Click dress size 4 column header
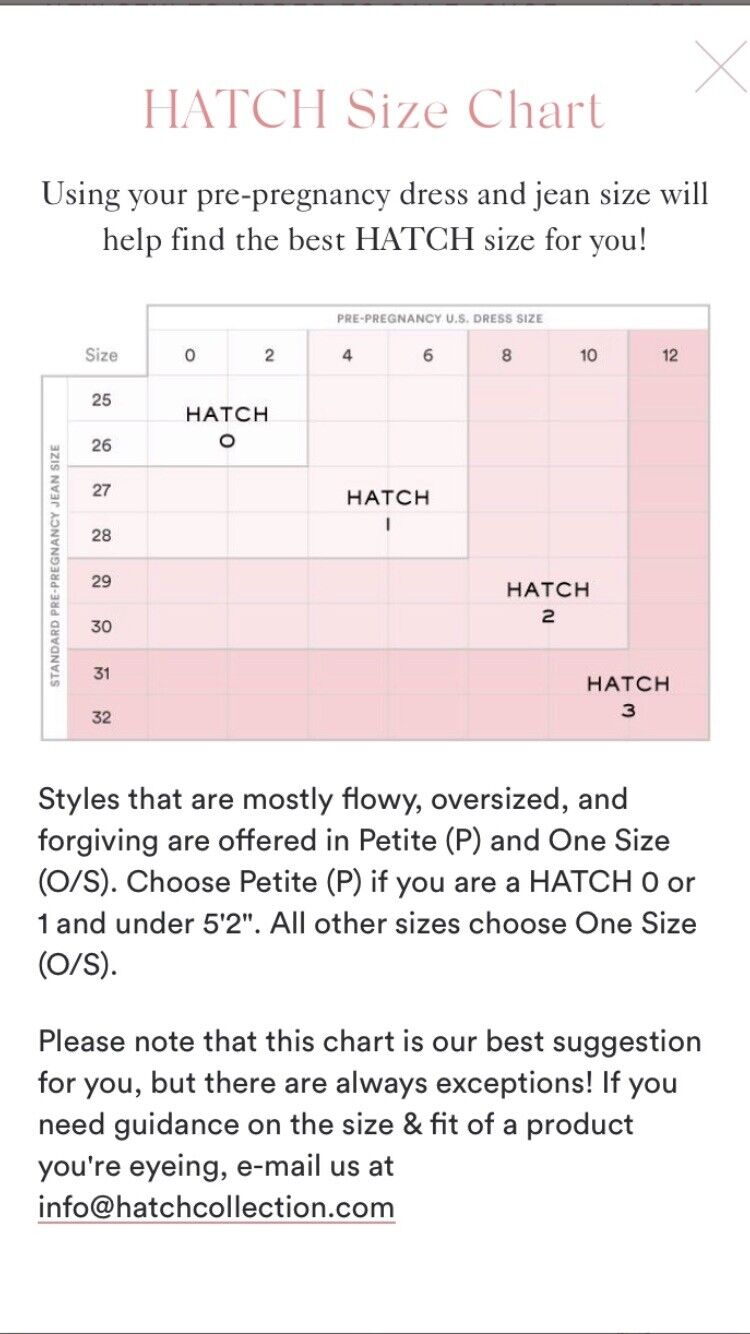The width and height of the screenshot is (750, 1334). point(347,355)
